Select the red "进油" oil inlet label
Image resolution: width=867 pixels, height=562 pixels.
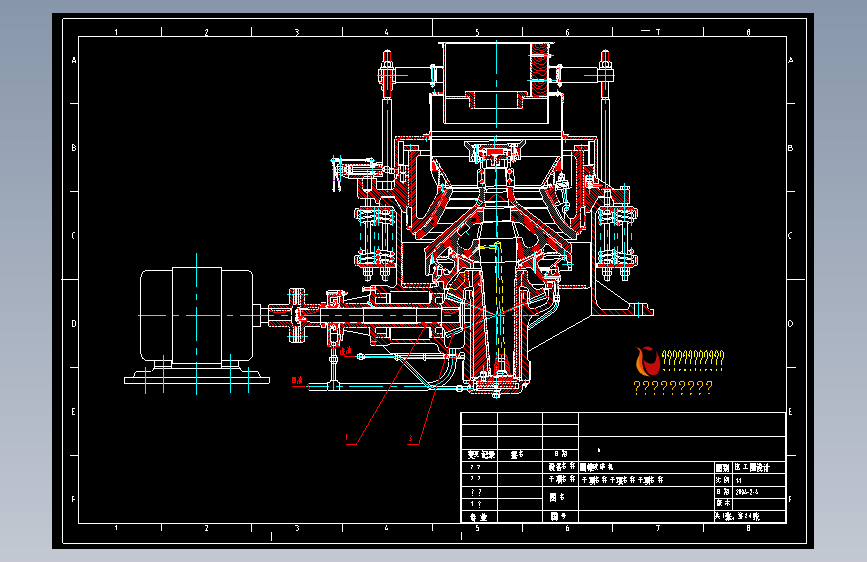pos(345,351)
